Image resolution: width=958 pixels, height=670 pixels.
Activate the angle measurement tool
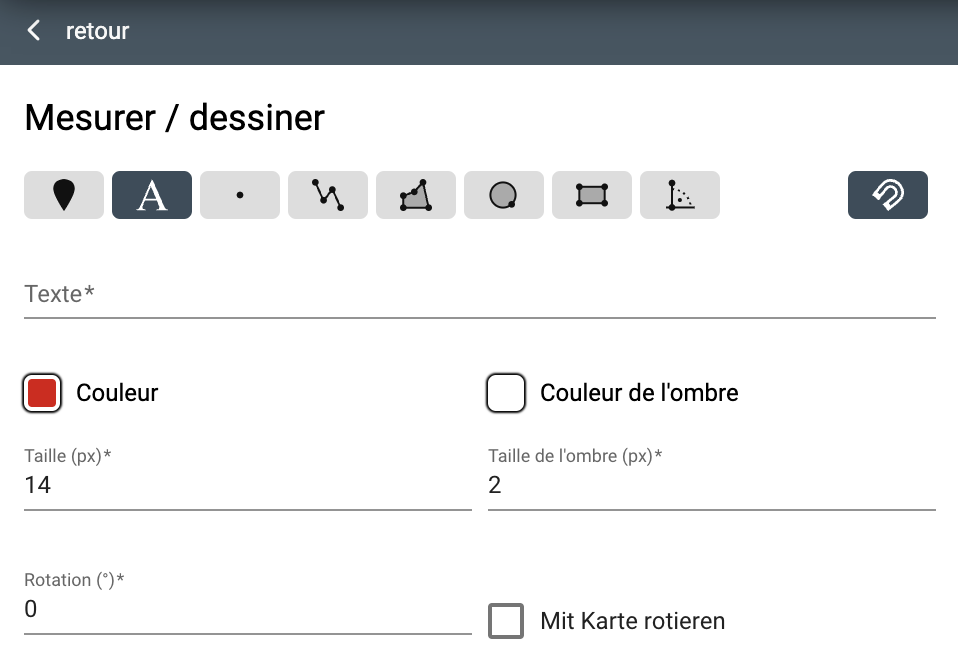click(x=680, y=195)
